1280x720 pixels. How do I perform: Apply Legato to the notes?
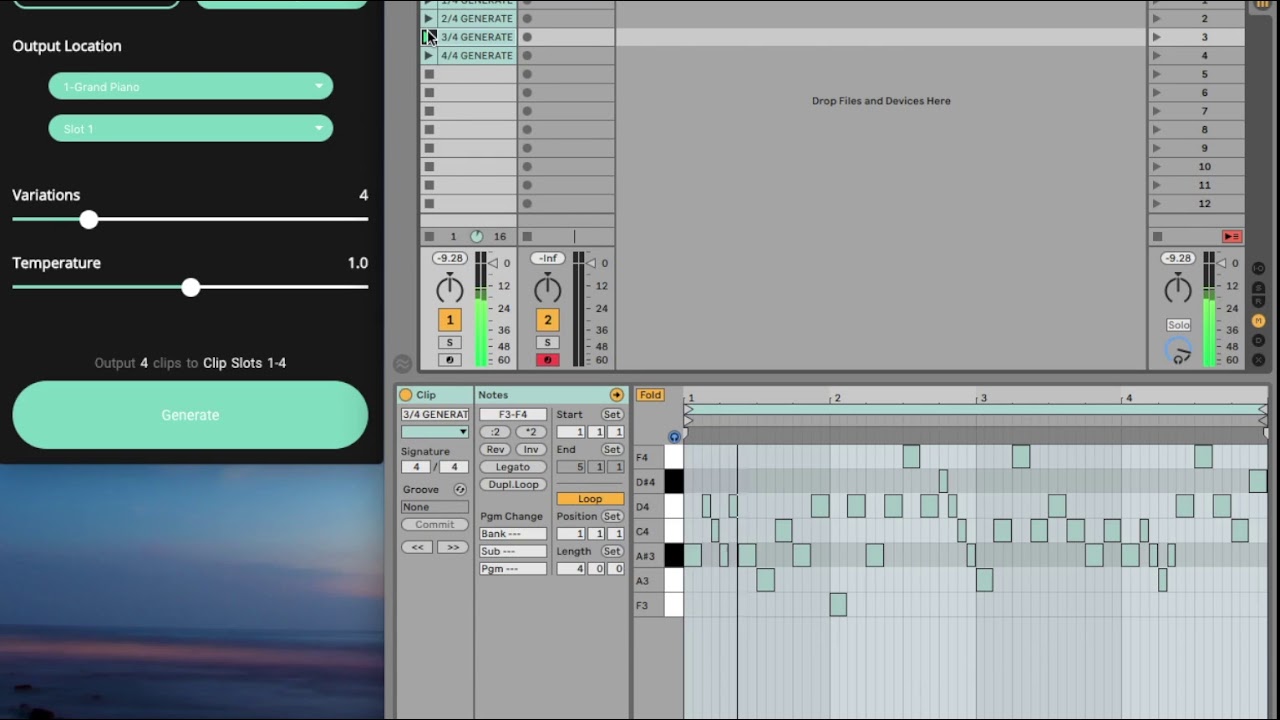click(513, 467)
